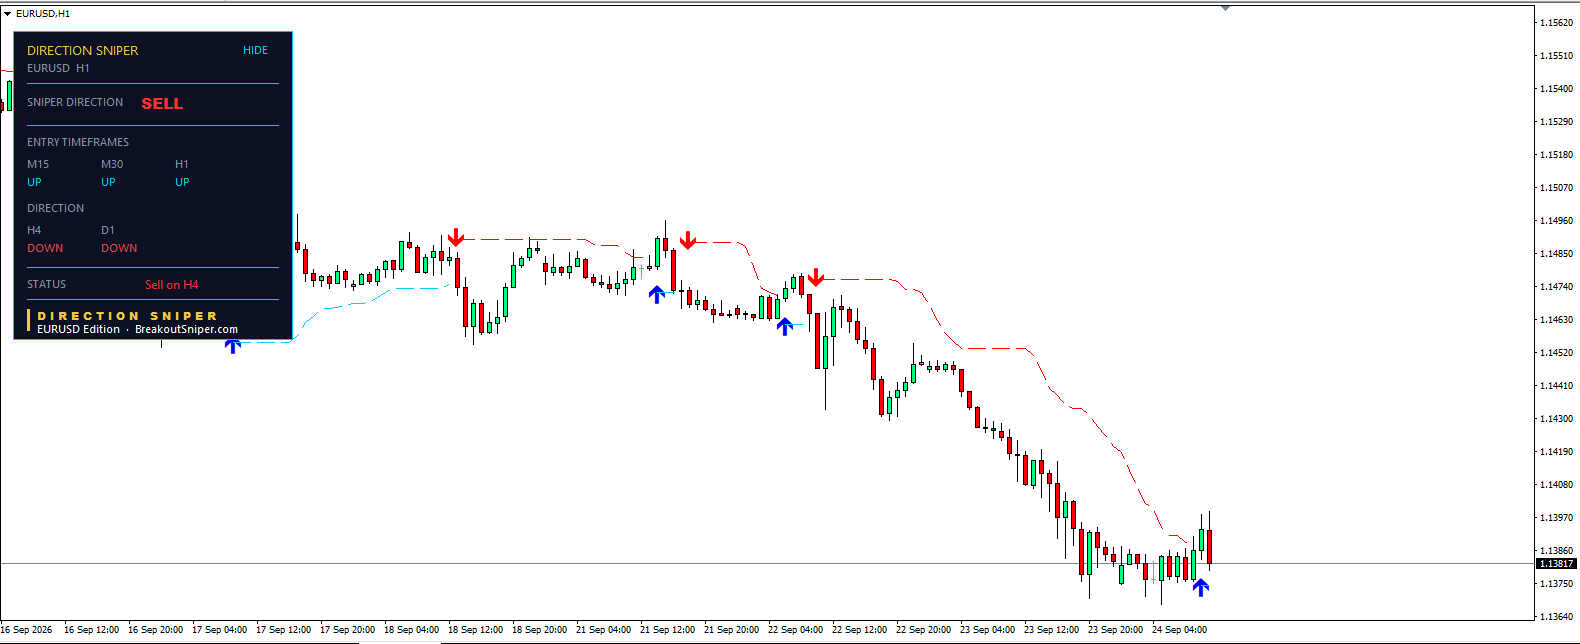Click the UP value under M30
The width and height of the screenshot is (1580, 644).
pos(108,182)
